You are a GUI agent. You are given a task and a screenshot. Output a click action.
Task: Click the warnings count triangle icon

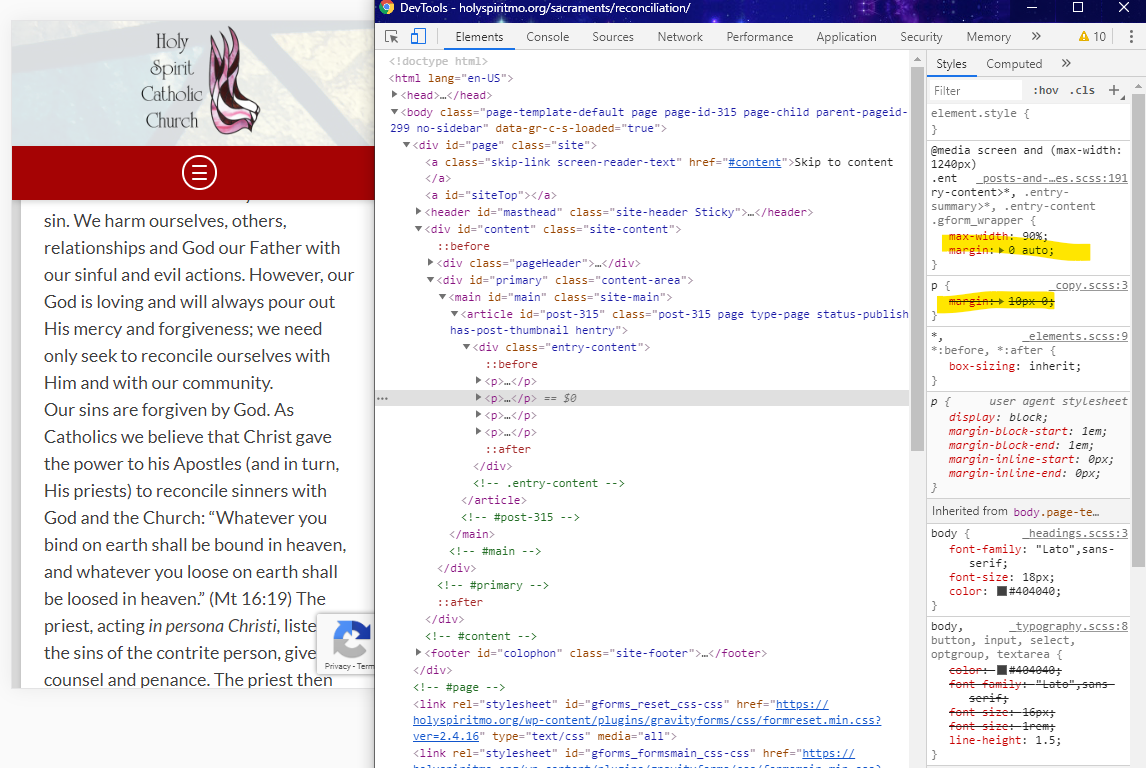coord(1084,37)
